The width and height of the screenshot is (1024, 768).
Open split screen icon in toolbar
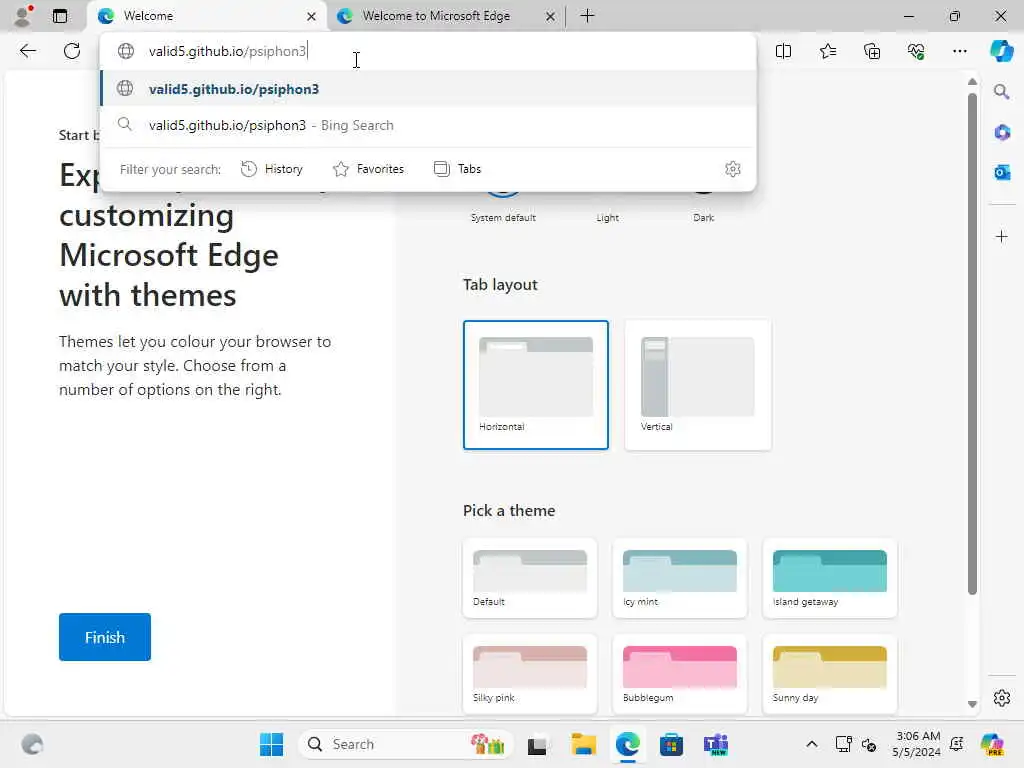click(x=783, y=51)
